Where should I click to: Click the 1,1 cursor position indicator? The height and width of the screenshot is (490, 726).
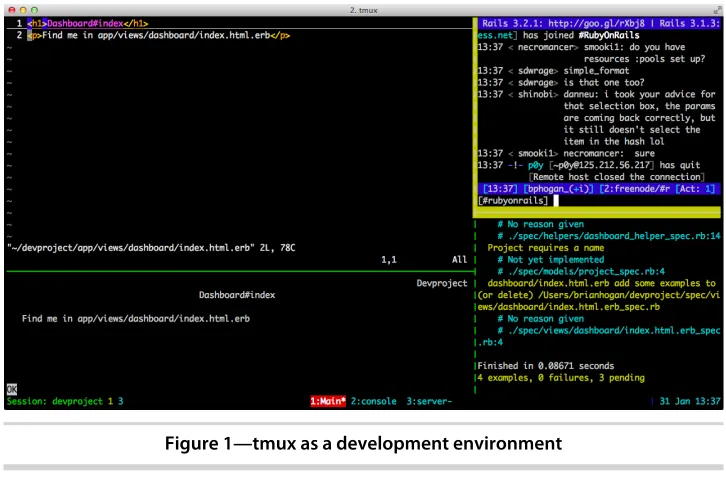tap(389, 259)
